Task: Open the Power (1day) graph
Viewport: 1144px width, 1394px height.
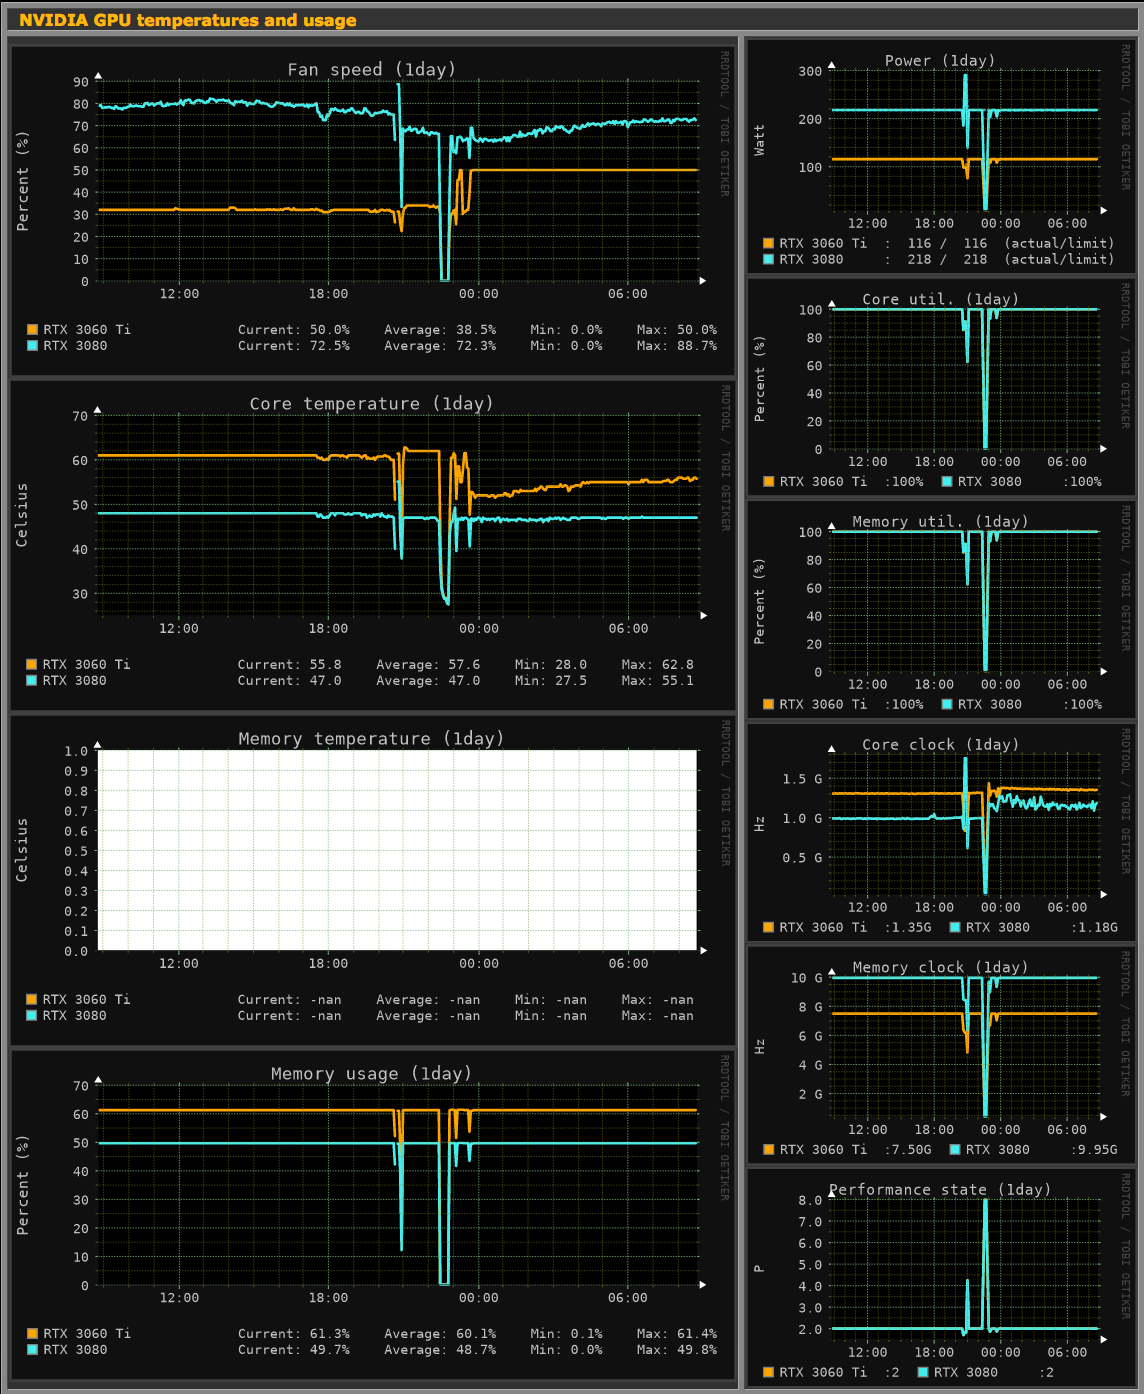Action: 942,156
